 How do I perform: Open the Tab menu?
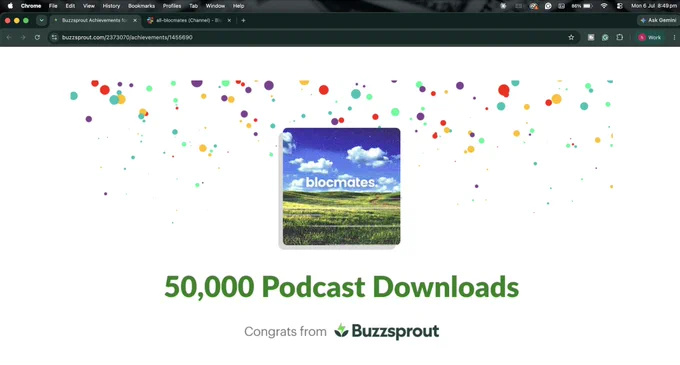click(193, 6)
